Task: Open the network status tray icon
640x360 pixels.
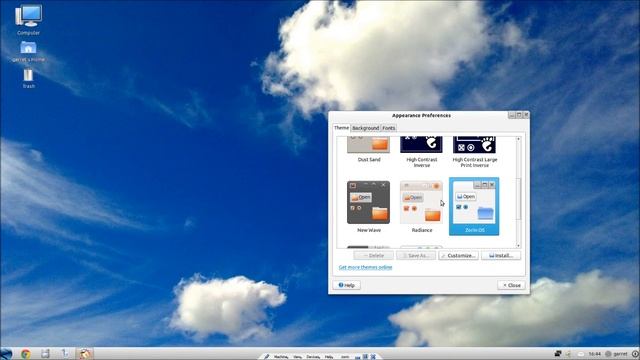Action: [x=558, y=354]
